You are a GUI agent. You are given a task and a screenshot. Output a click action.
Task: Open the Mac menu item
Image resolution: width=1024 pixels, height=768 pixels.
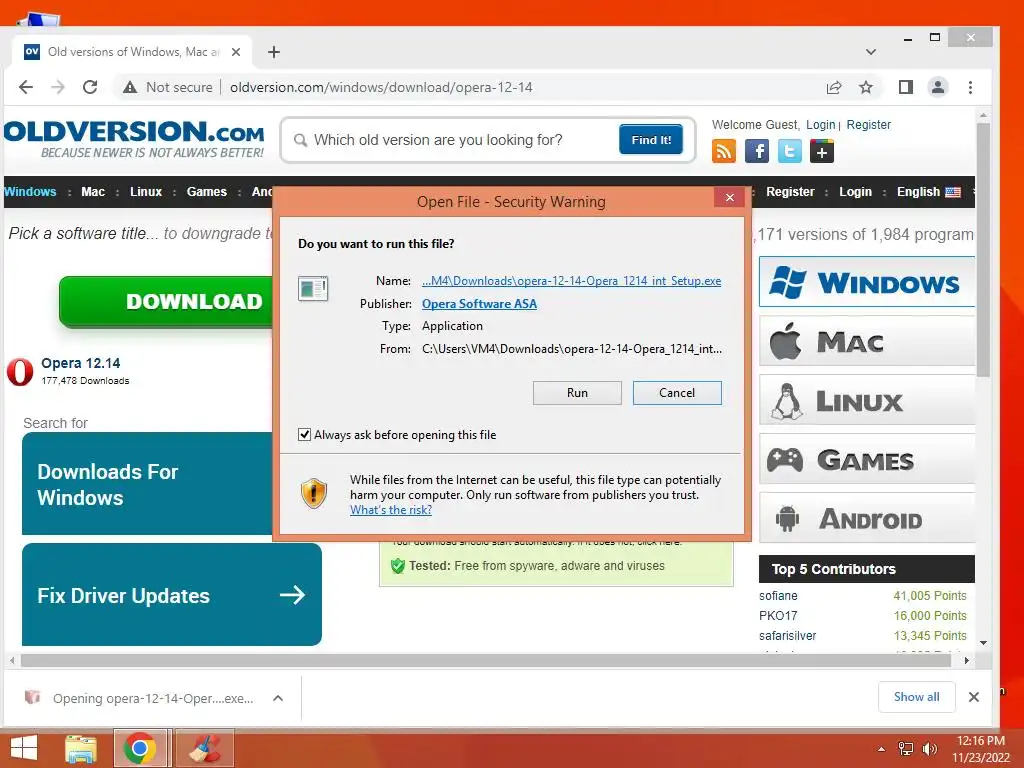click(93, 192)
